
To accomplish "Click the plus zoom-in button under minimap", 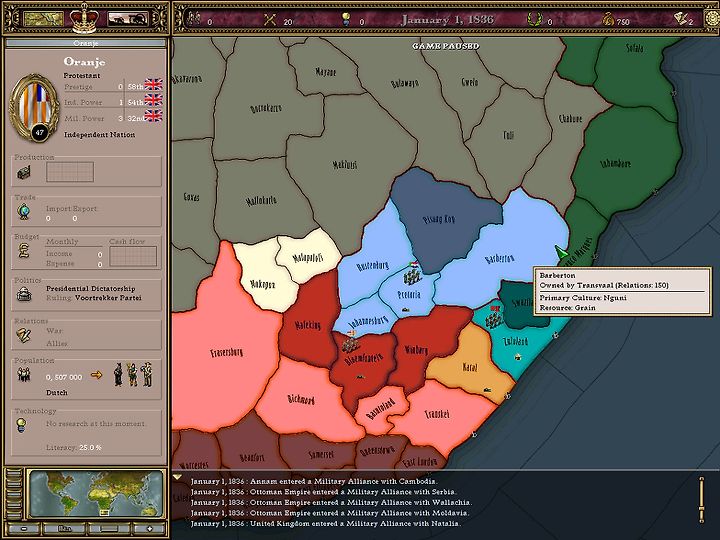I will click(x=149, y=529).
